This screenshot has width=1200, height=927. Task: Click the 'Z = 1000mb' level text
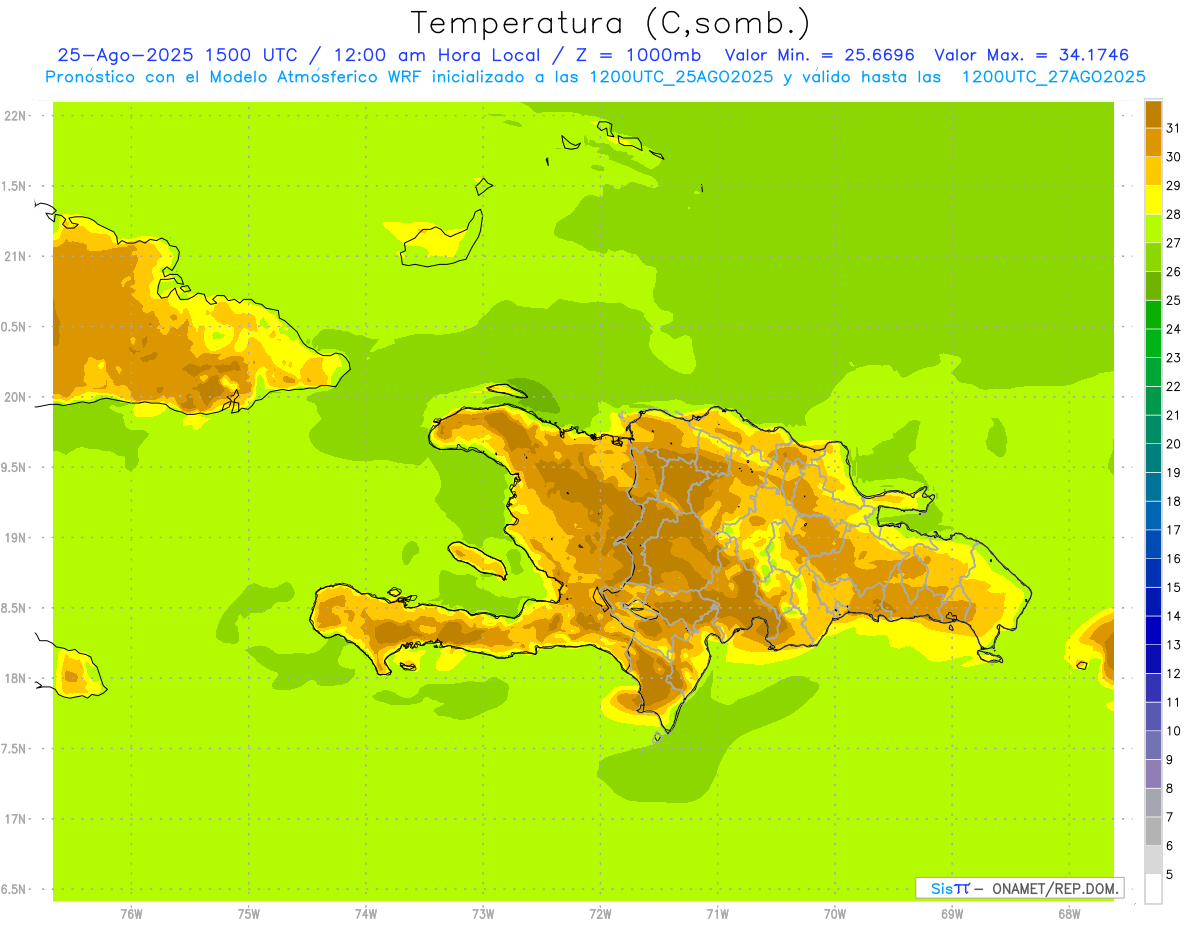click(638, 56)
